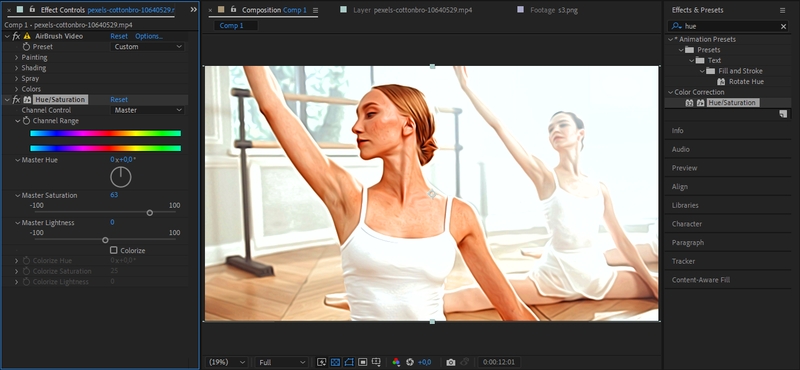
Task: Close the Effect Controls panel
Action: (9, 10)
